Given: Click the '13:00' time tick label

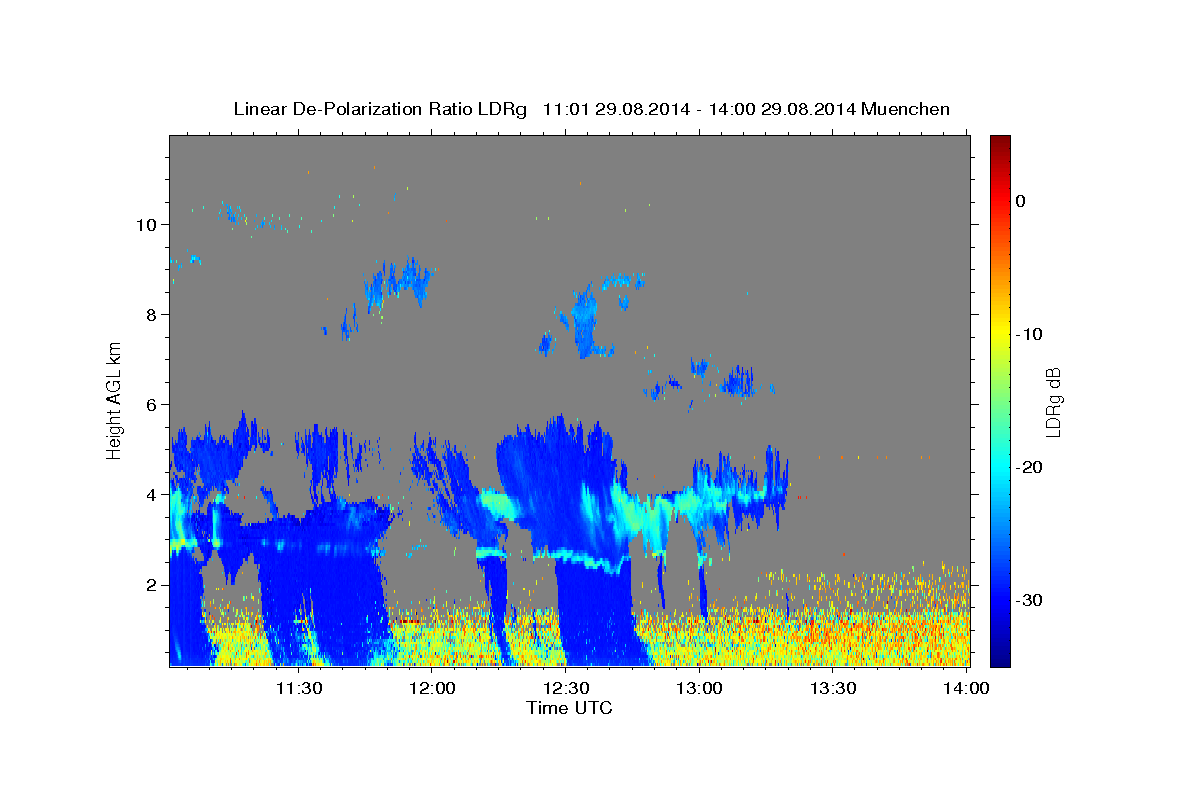Looking at the screenshot, I should pos(700,688).
